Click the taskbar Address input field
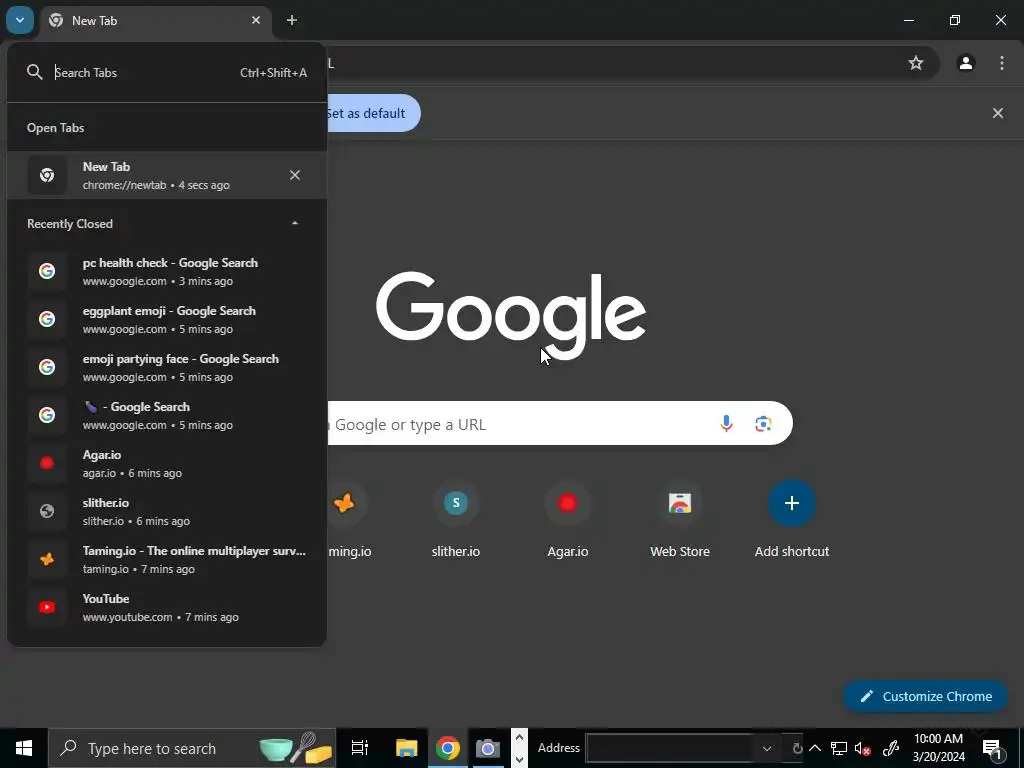The height and width of the screenshot is (768, 1024). (670, 748)
